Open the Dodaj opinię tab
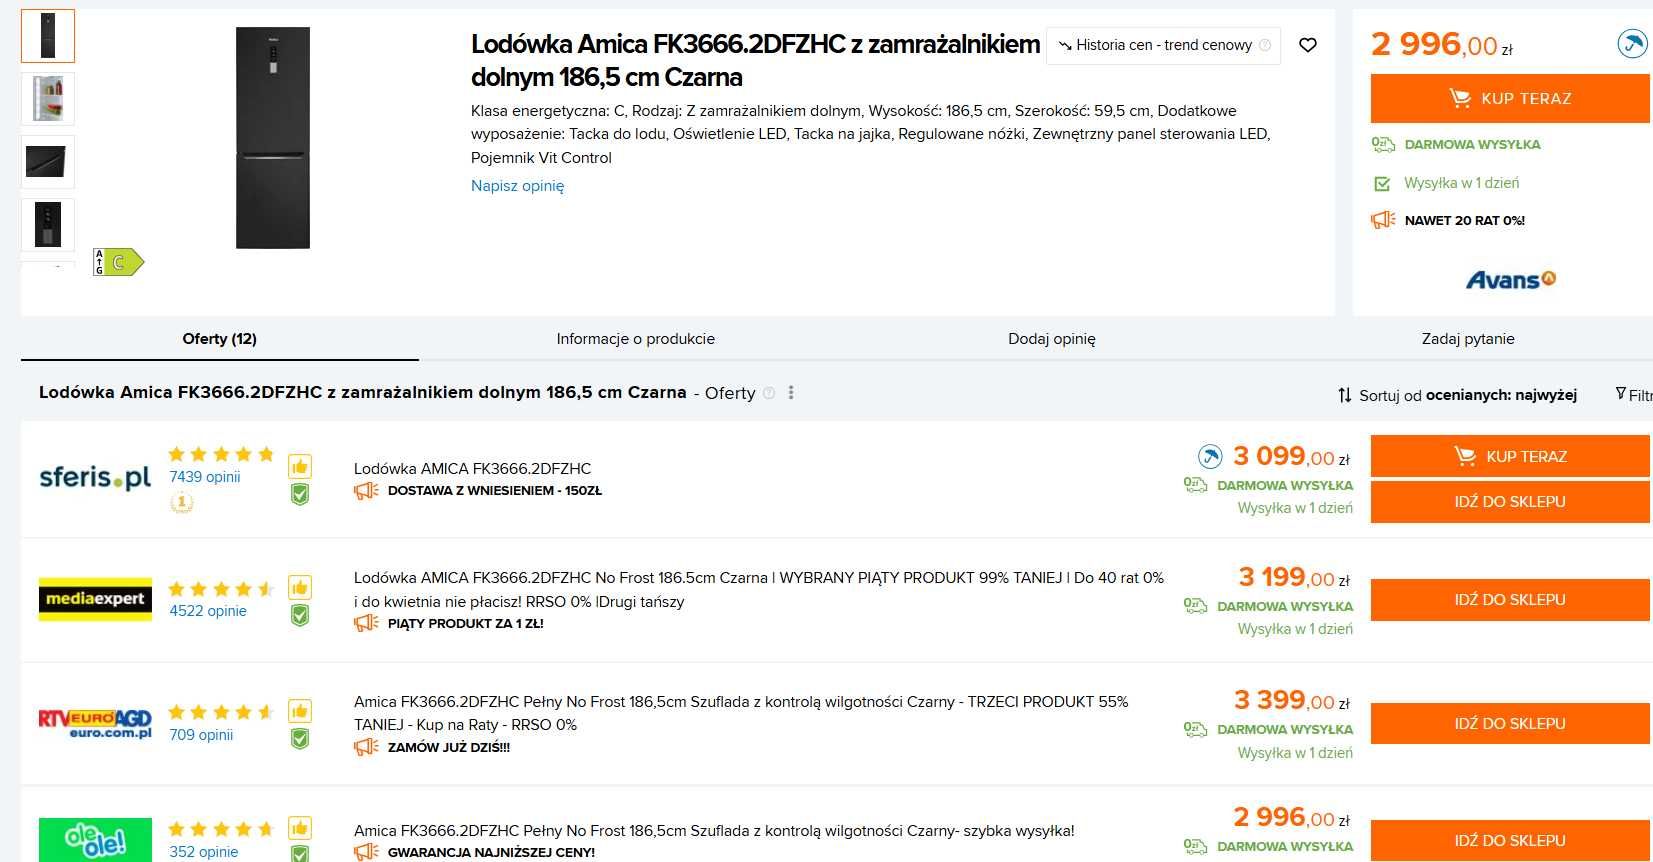The image size is (1653, 862). pyautogui.click(x=1052, y=339)
